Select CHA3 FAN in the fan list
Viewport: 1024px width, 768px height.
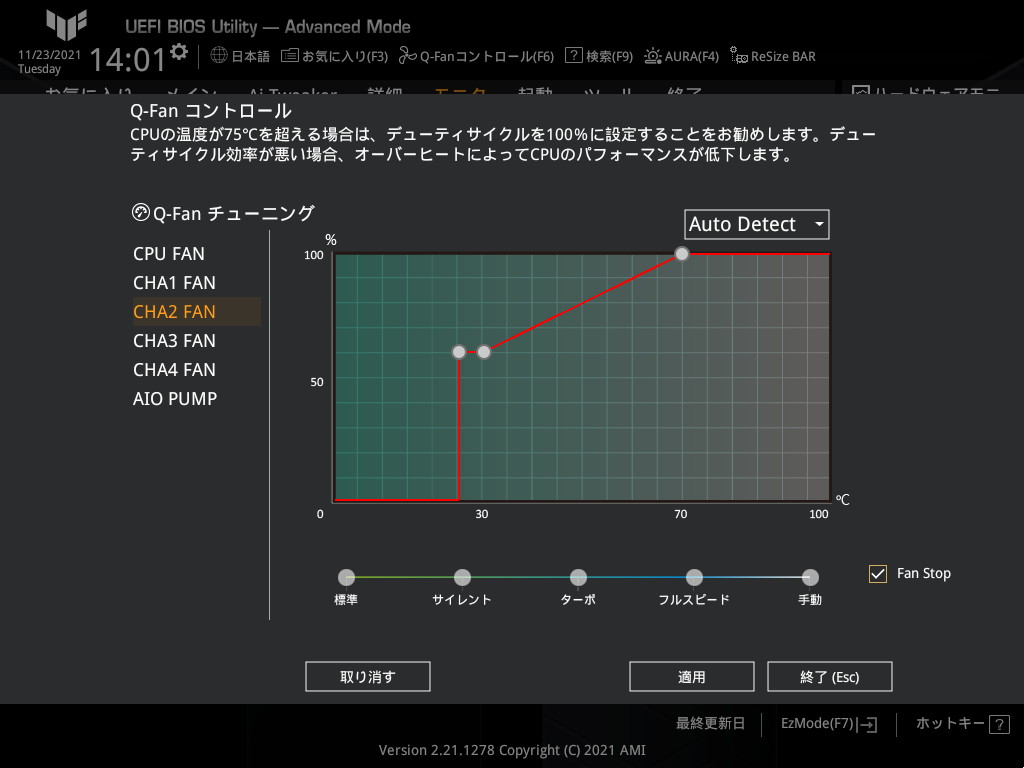(196, 341)
